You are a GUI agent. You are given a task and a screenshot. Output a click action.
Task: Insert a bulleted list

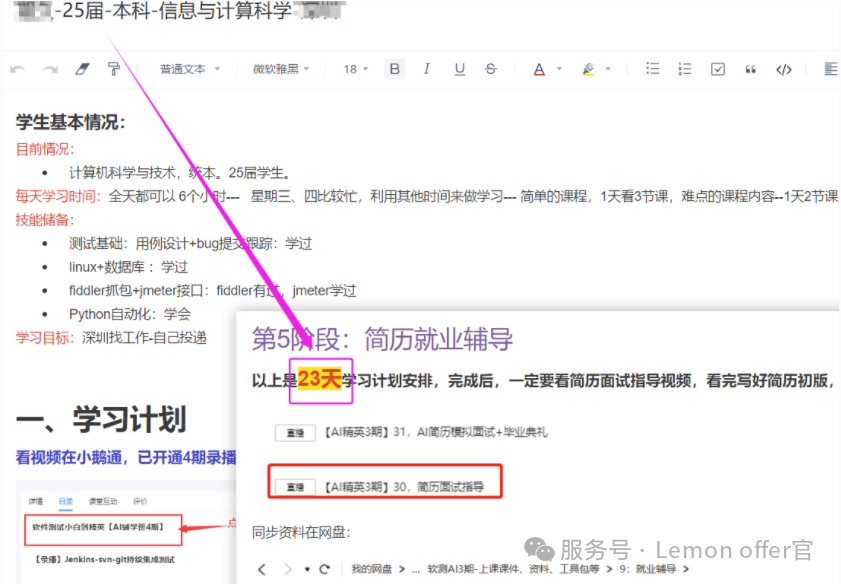point(652,69)
